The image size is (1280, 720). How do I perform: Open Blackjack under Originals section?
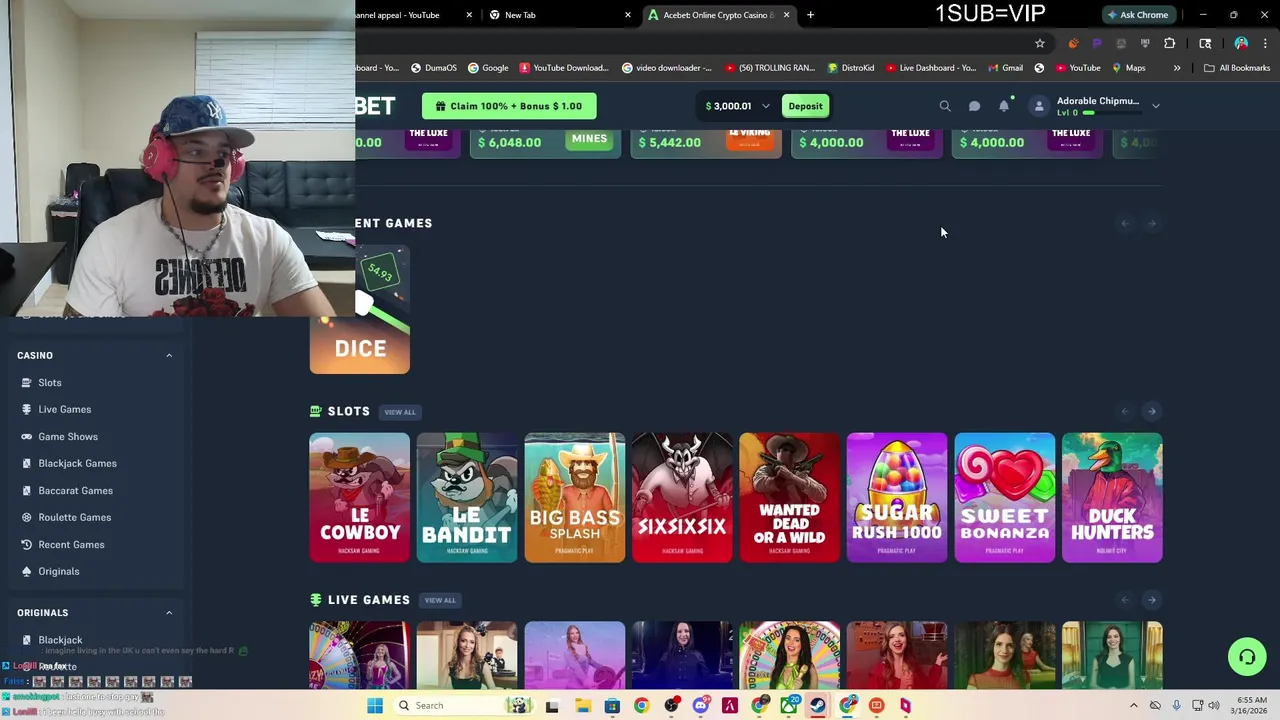coord(60,639)
